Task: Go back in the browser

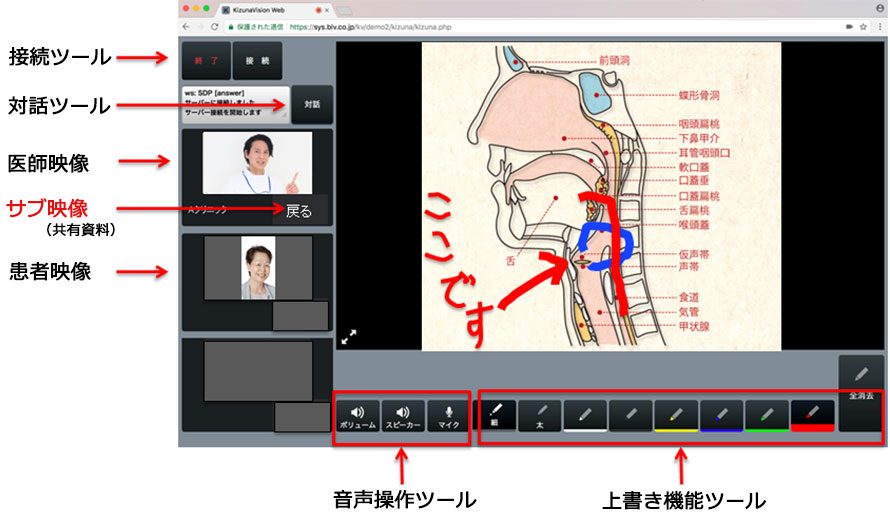Action: tap(186, 27)
